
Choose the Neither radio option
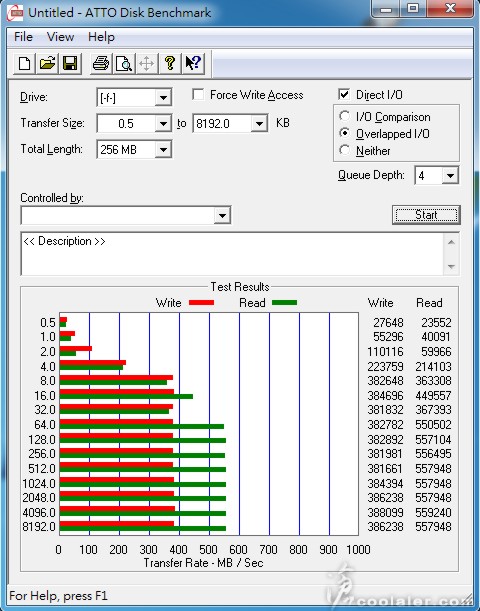coord(344,150)
